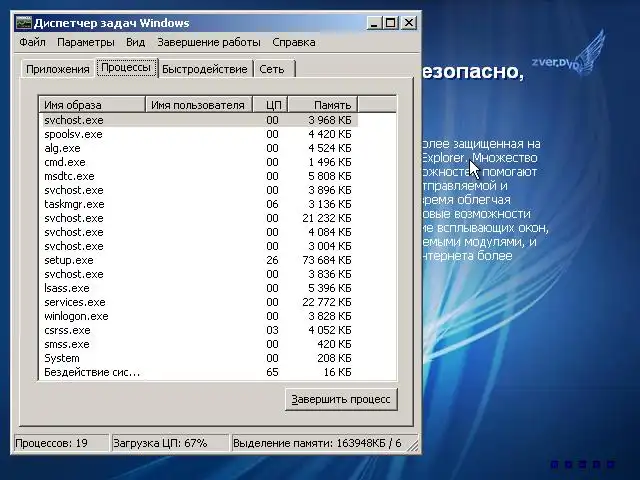640x480 pixels.
Task: Click the 3 896 КБ memory value
Action: [329, 190]
